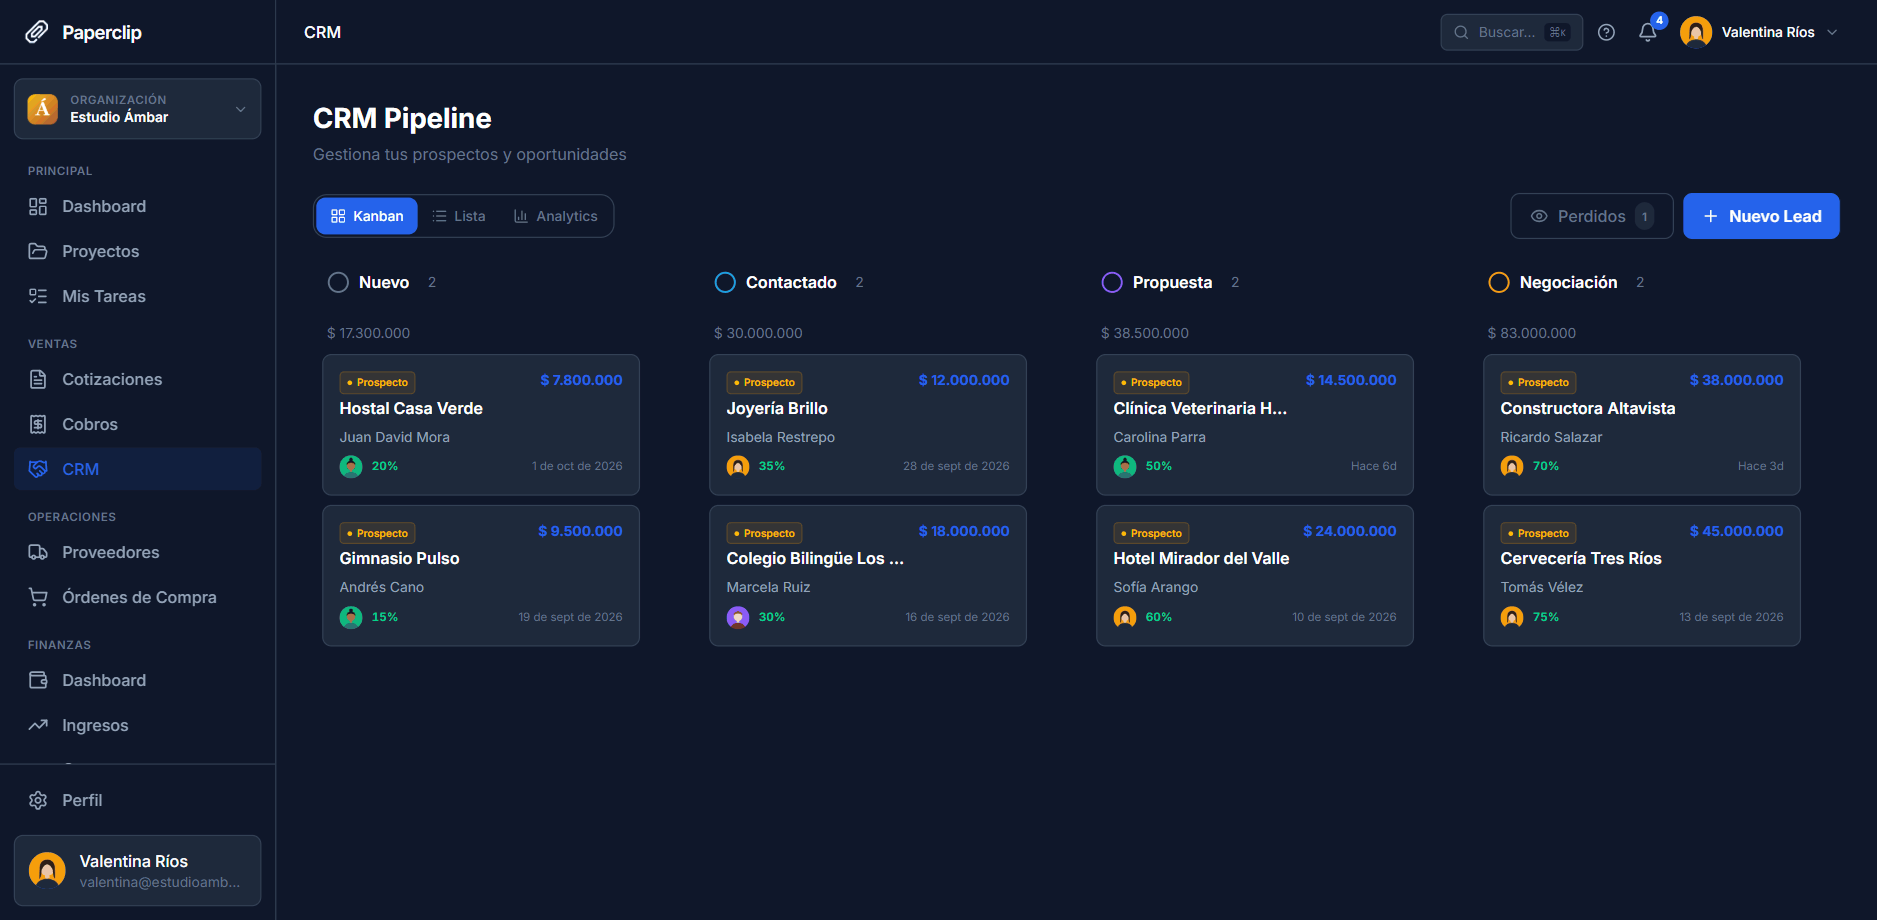Open Mis Tareas from the sidebar
The image size is (1877, 920).
coord(138,296)
